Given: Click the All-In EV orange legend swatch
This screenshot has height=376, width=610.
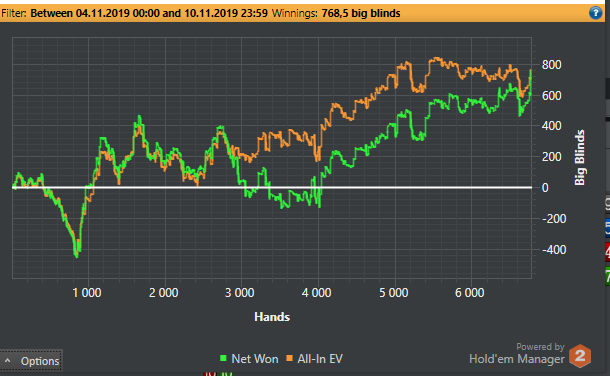Looking at the screenshot, I should tap(289, 359).
